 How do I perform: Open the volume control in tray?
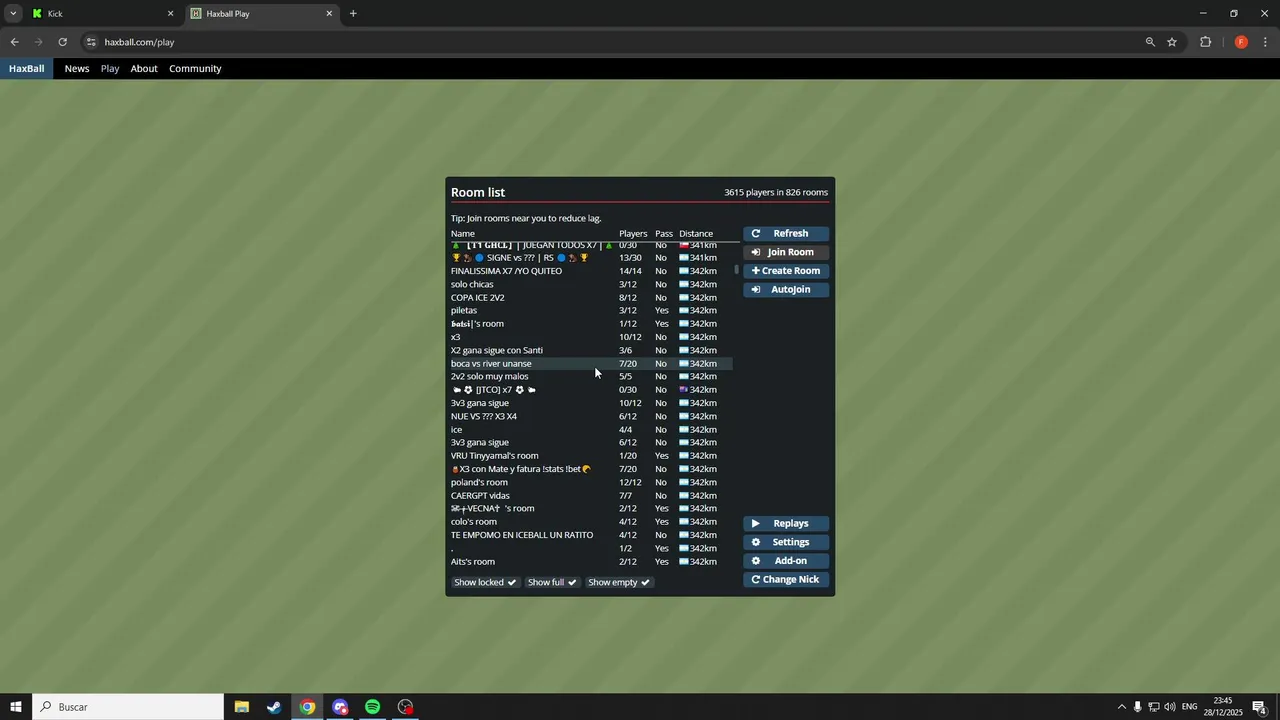coord(1169,707)
